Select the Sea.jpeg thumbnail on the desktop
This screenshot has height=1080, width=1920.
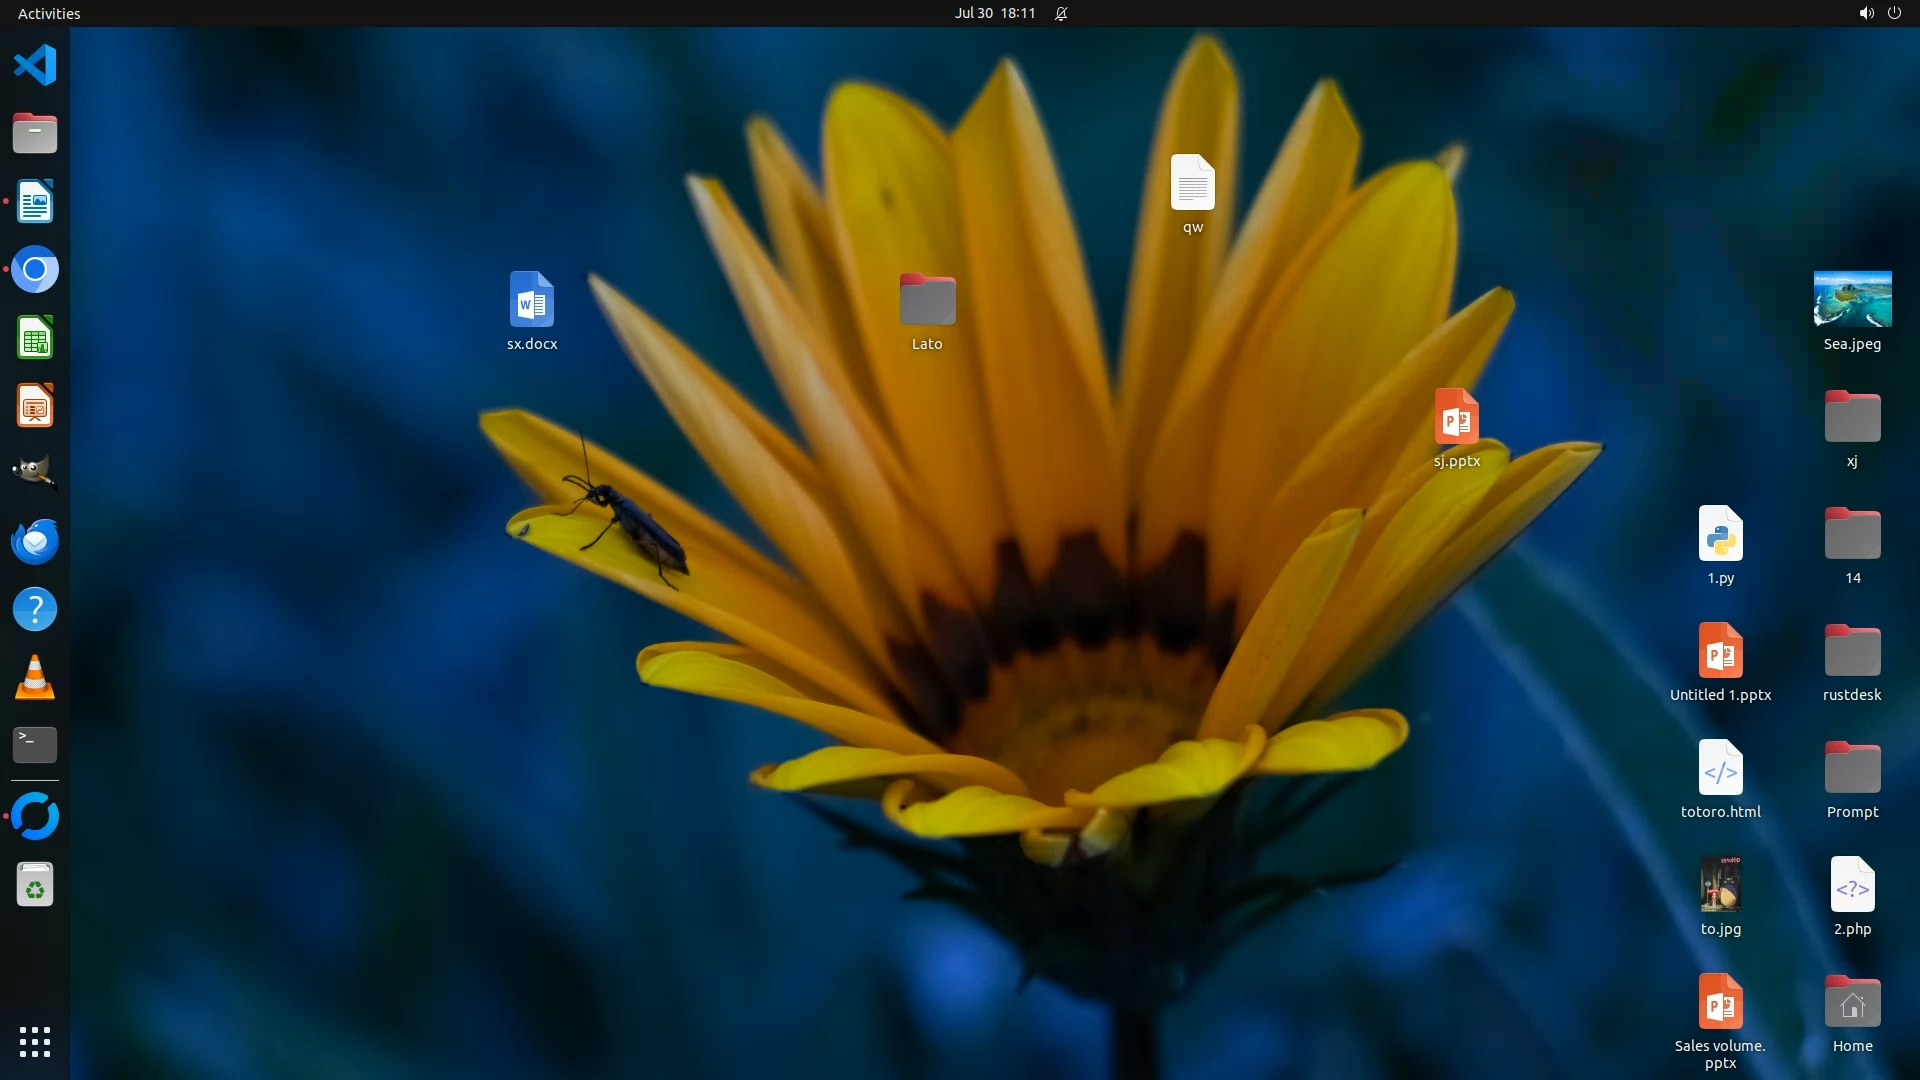click(1852, 299)
